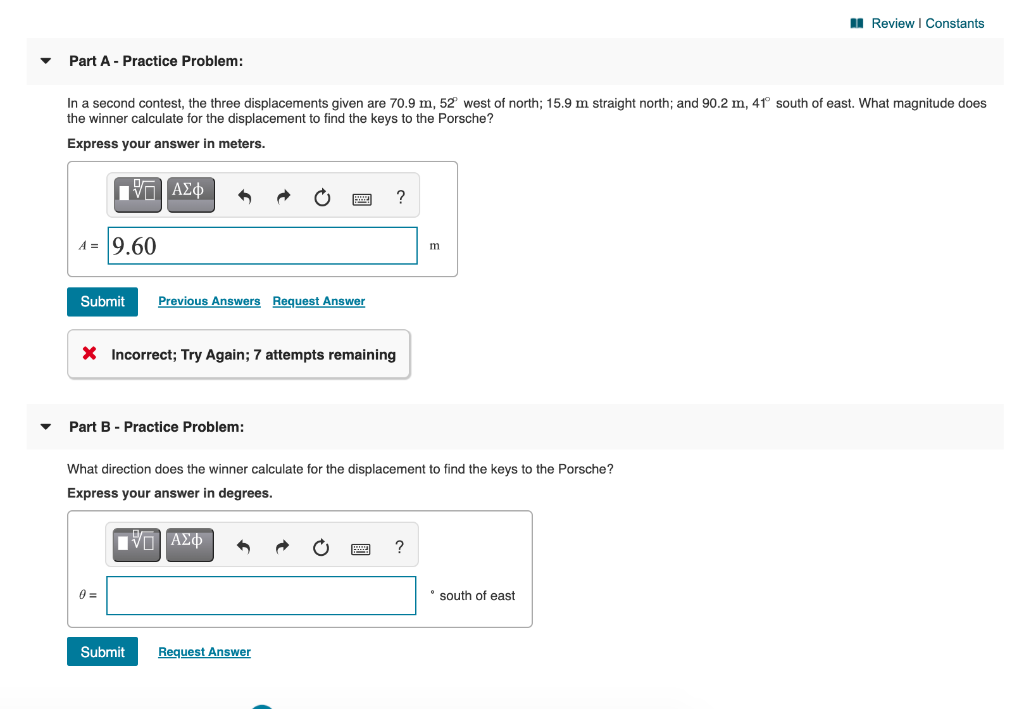Click Request Answer under Part B
The height and width of the screenshot is (709, 1024).
coord(204,652)
